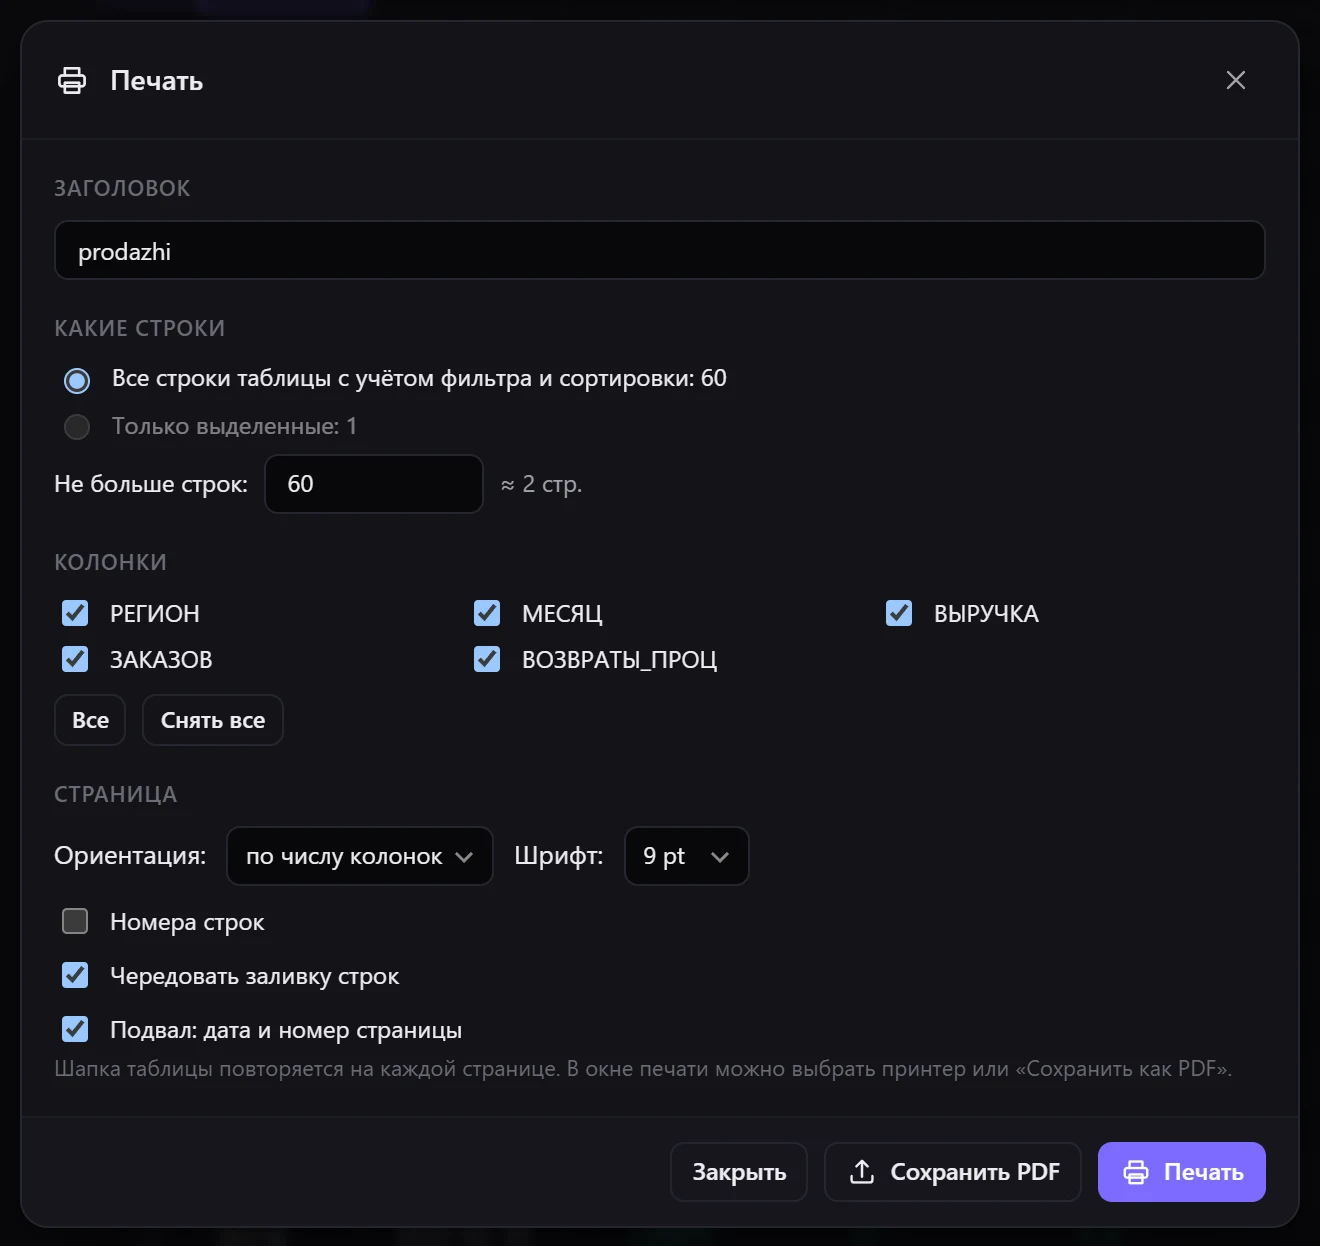Toggle Чередовать заливку строк checkbox
Screen dimensions: 1320x1246
click(x=75, y=975)
